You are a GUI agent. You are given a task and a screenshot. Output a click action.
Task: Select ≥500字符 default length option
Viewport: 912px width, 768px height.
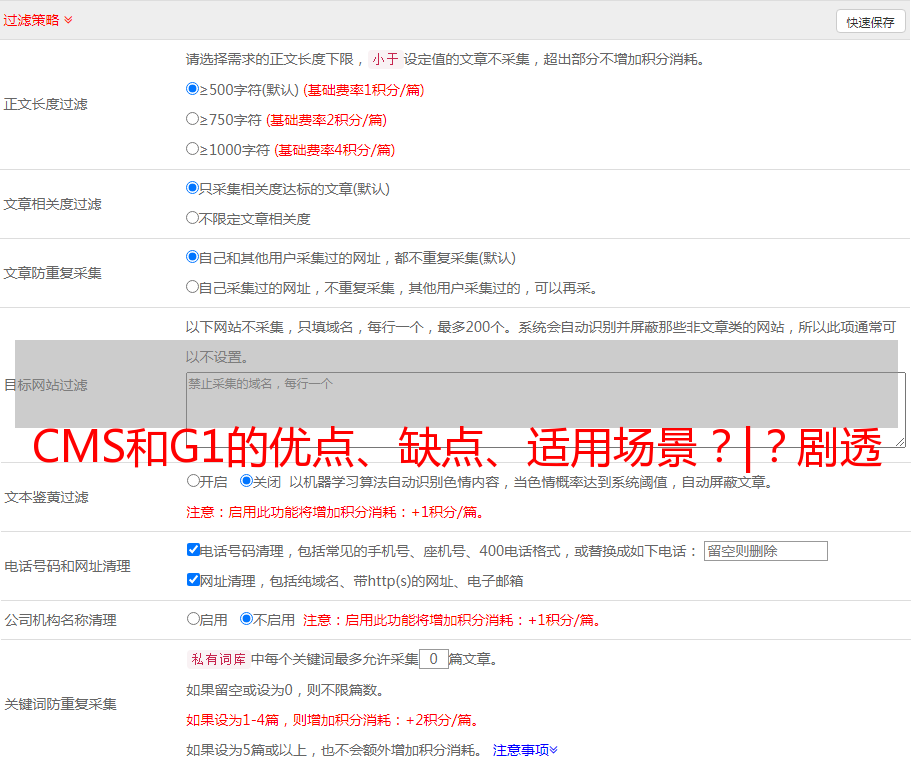click(x=193, y=89)
